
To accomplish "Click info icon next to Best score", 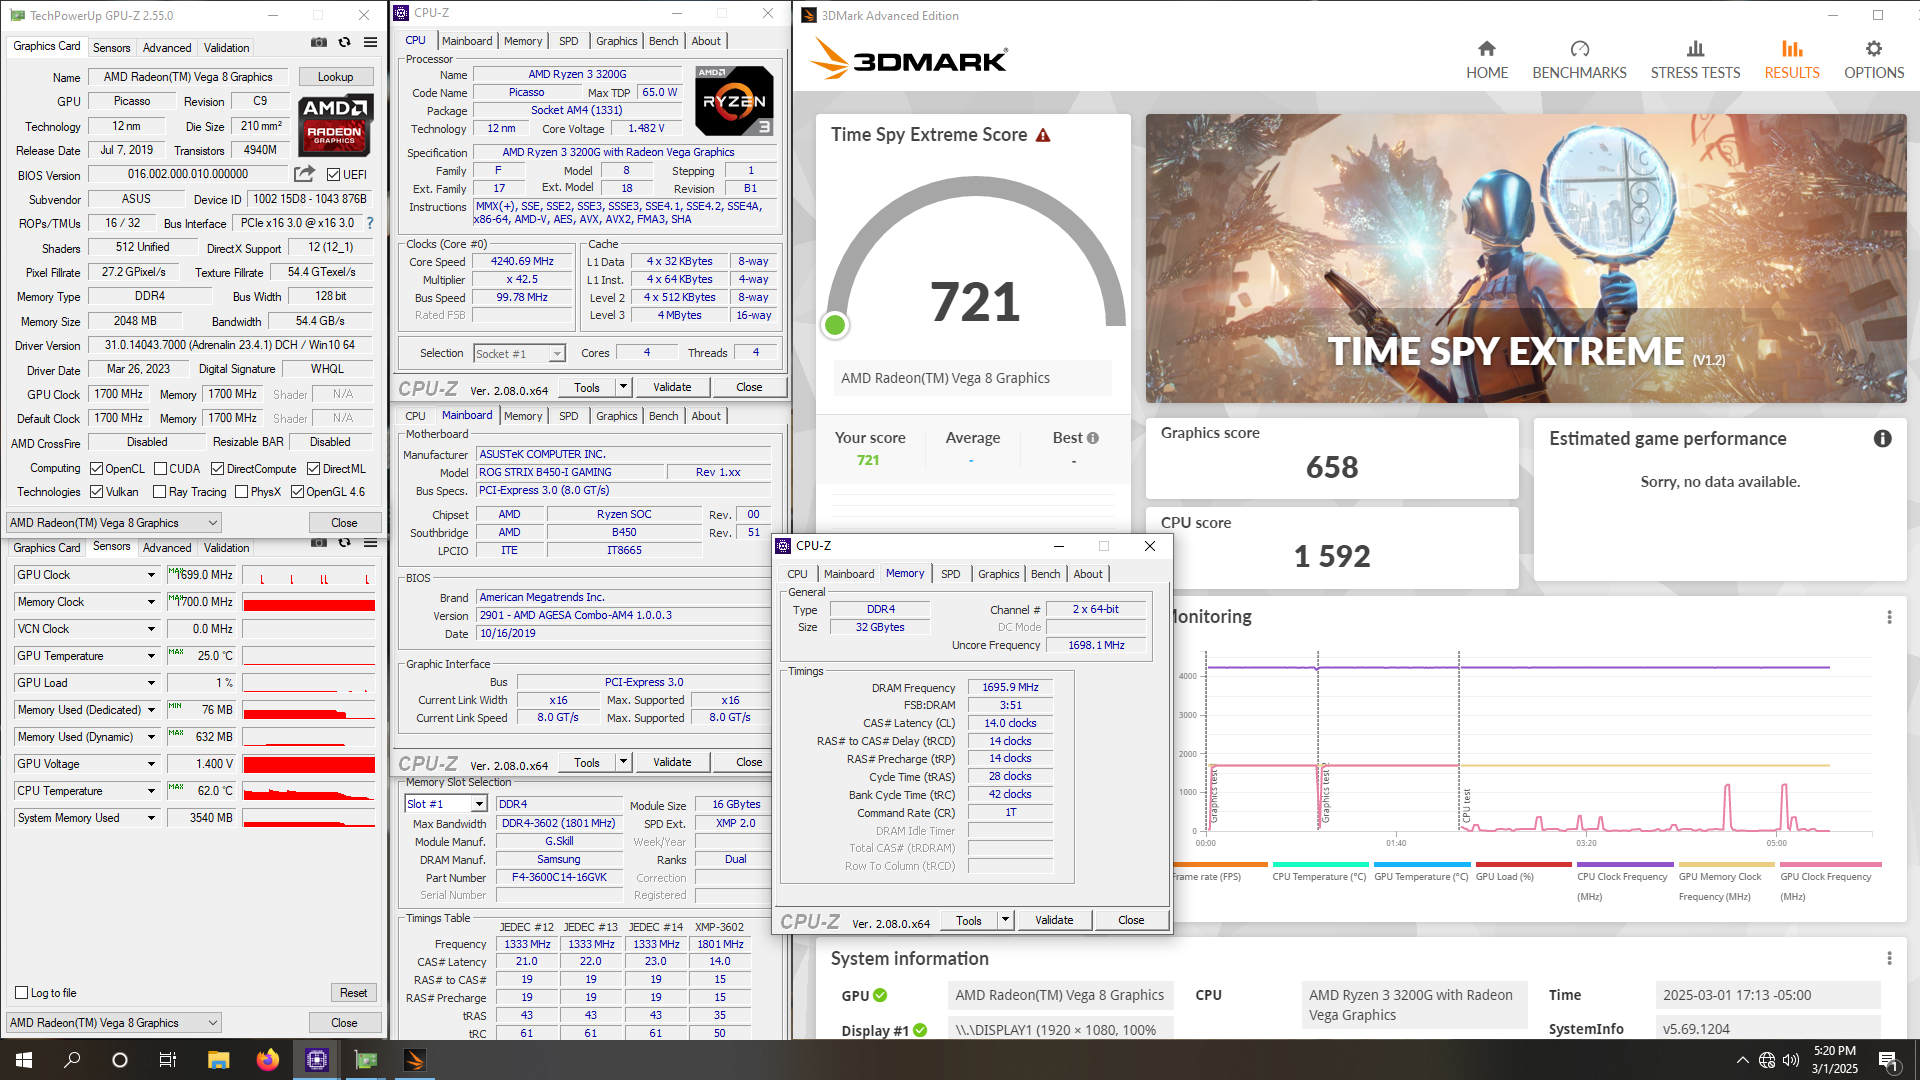I will [1093, 438].
